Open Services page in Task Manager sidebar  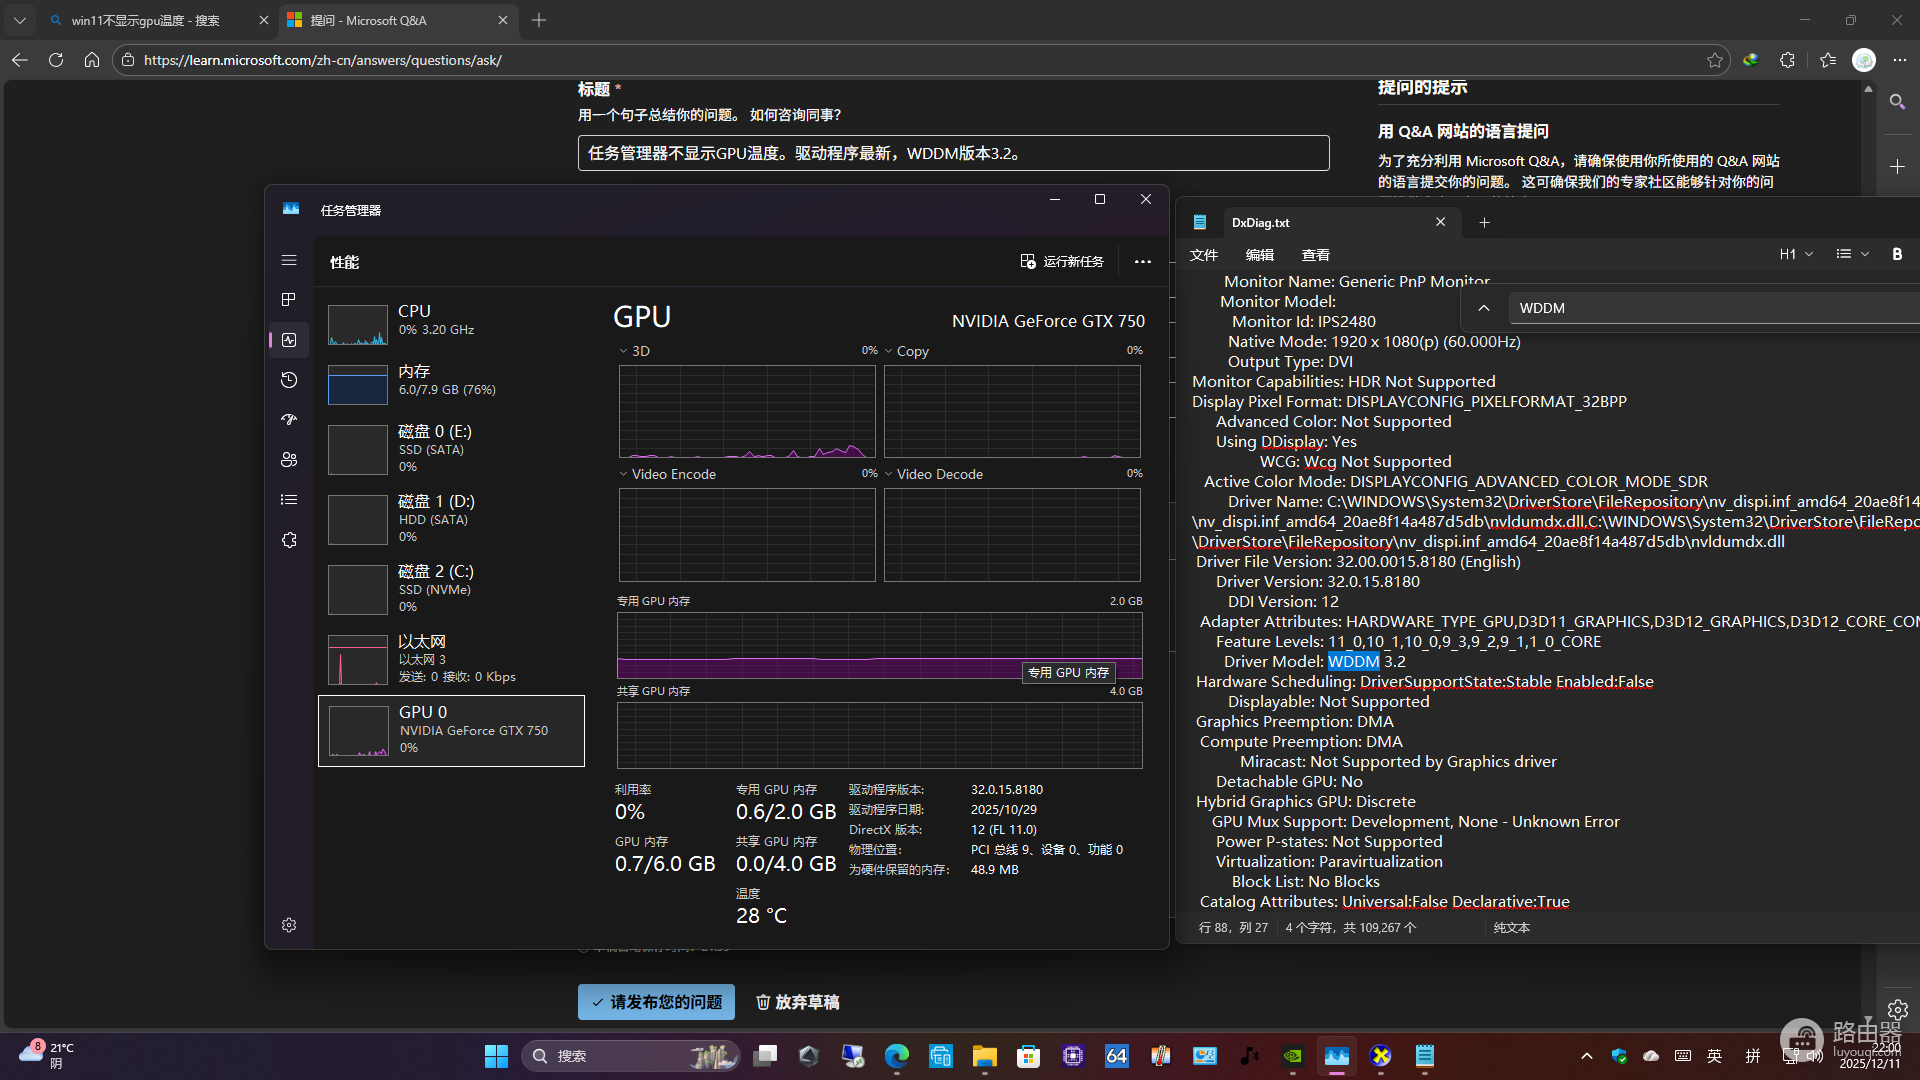289,540
